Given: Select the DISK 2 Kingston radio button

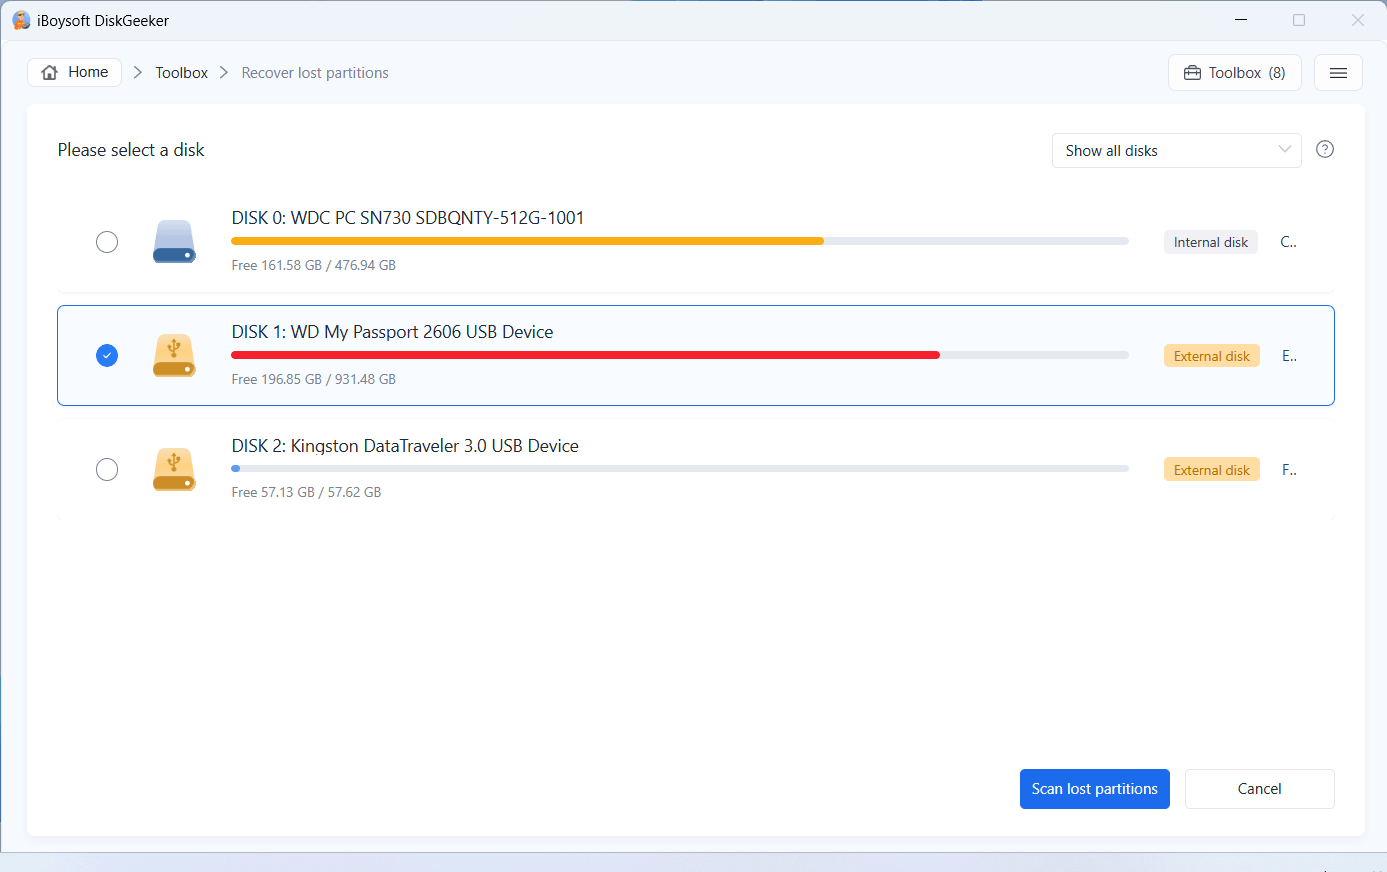Looking at the screenshot, I should coord(107,469).
